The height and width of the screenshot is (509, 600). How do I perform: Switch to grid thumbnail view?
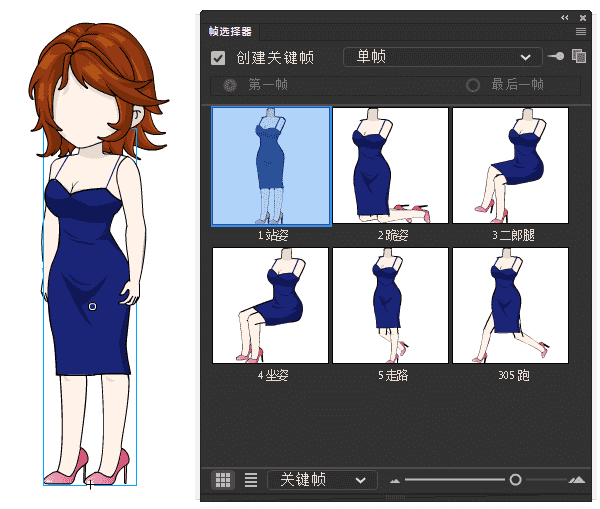[224, 480]
